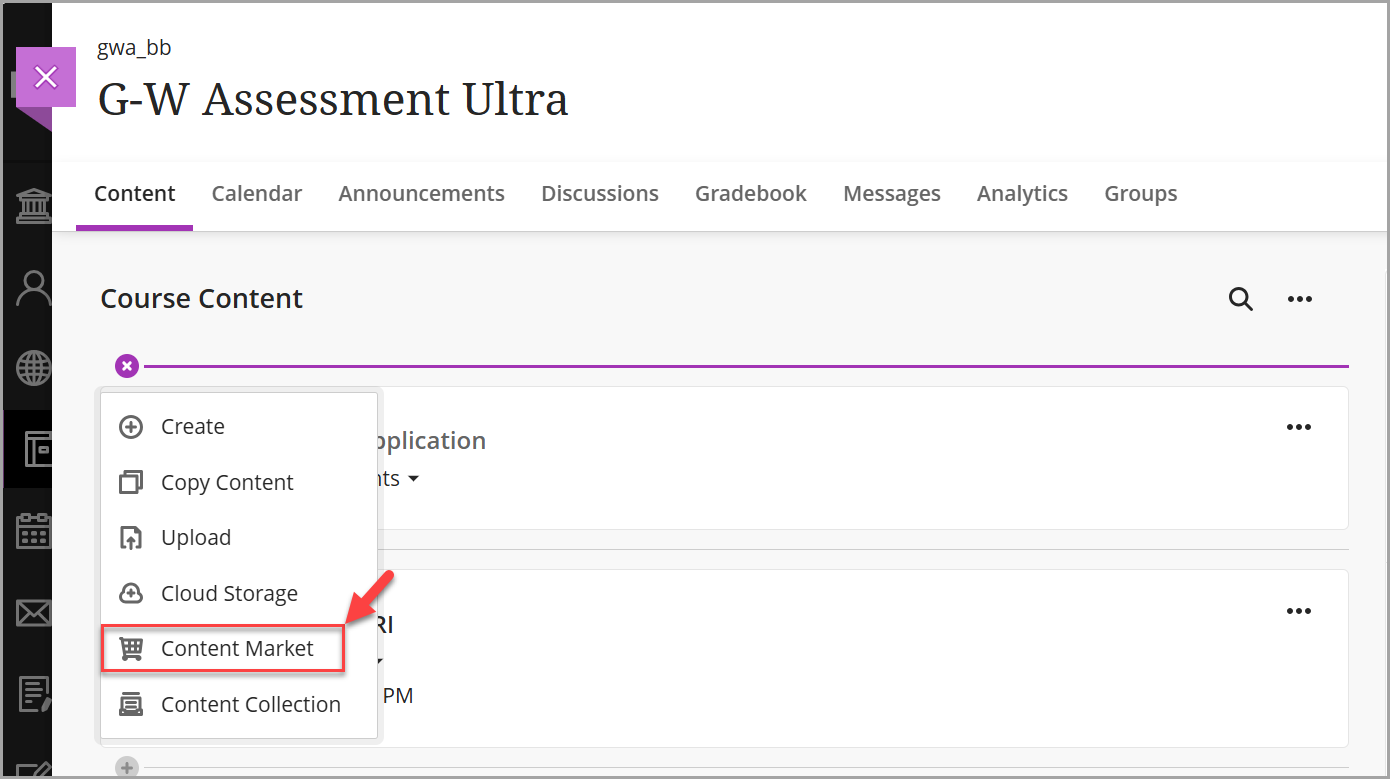
Task: Search Course Content with the magnifier icon
Action: coord(1240,299)
